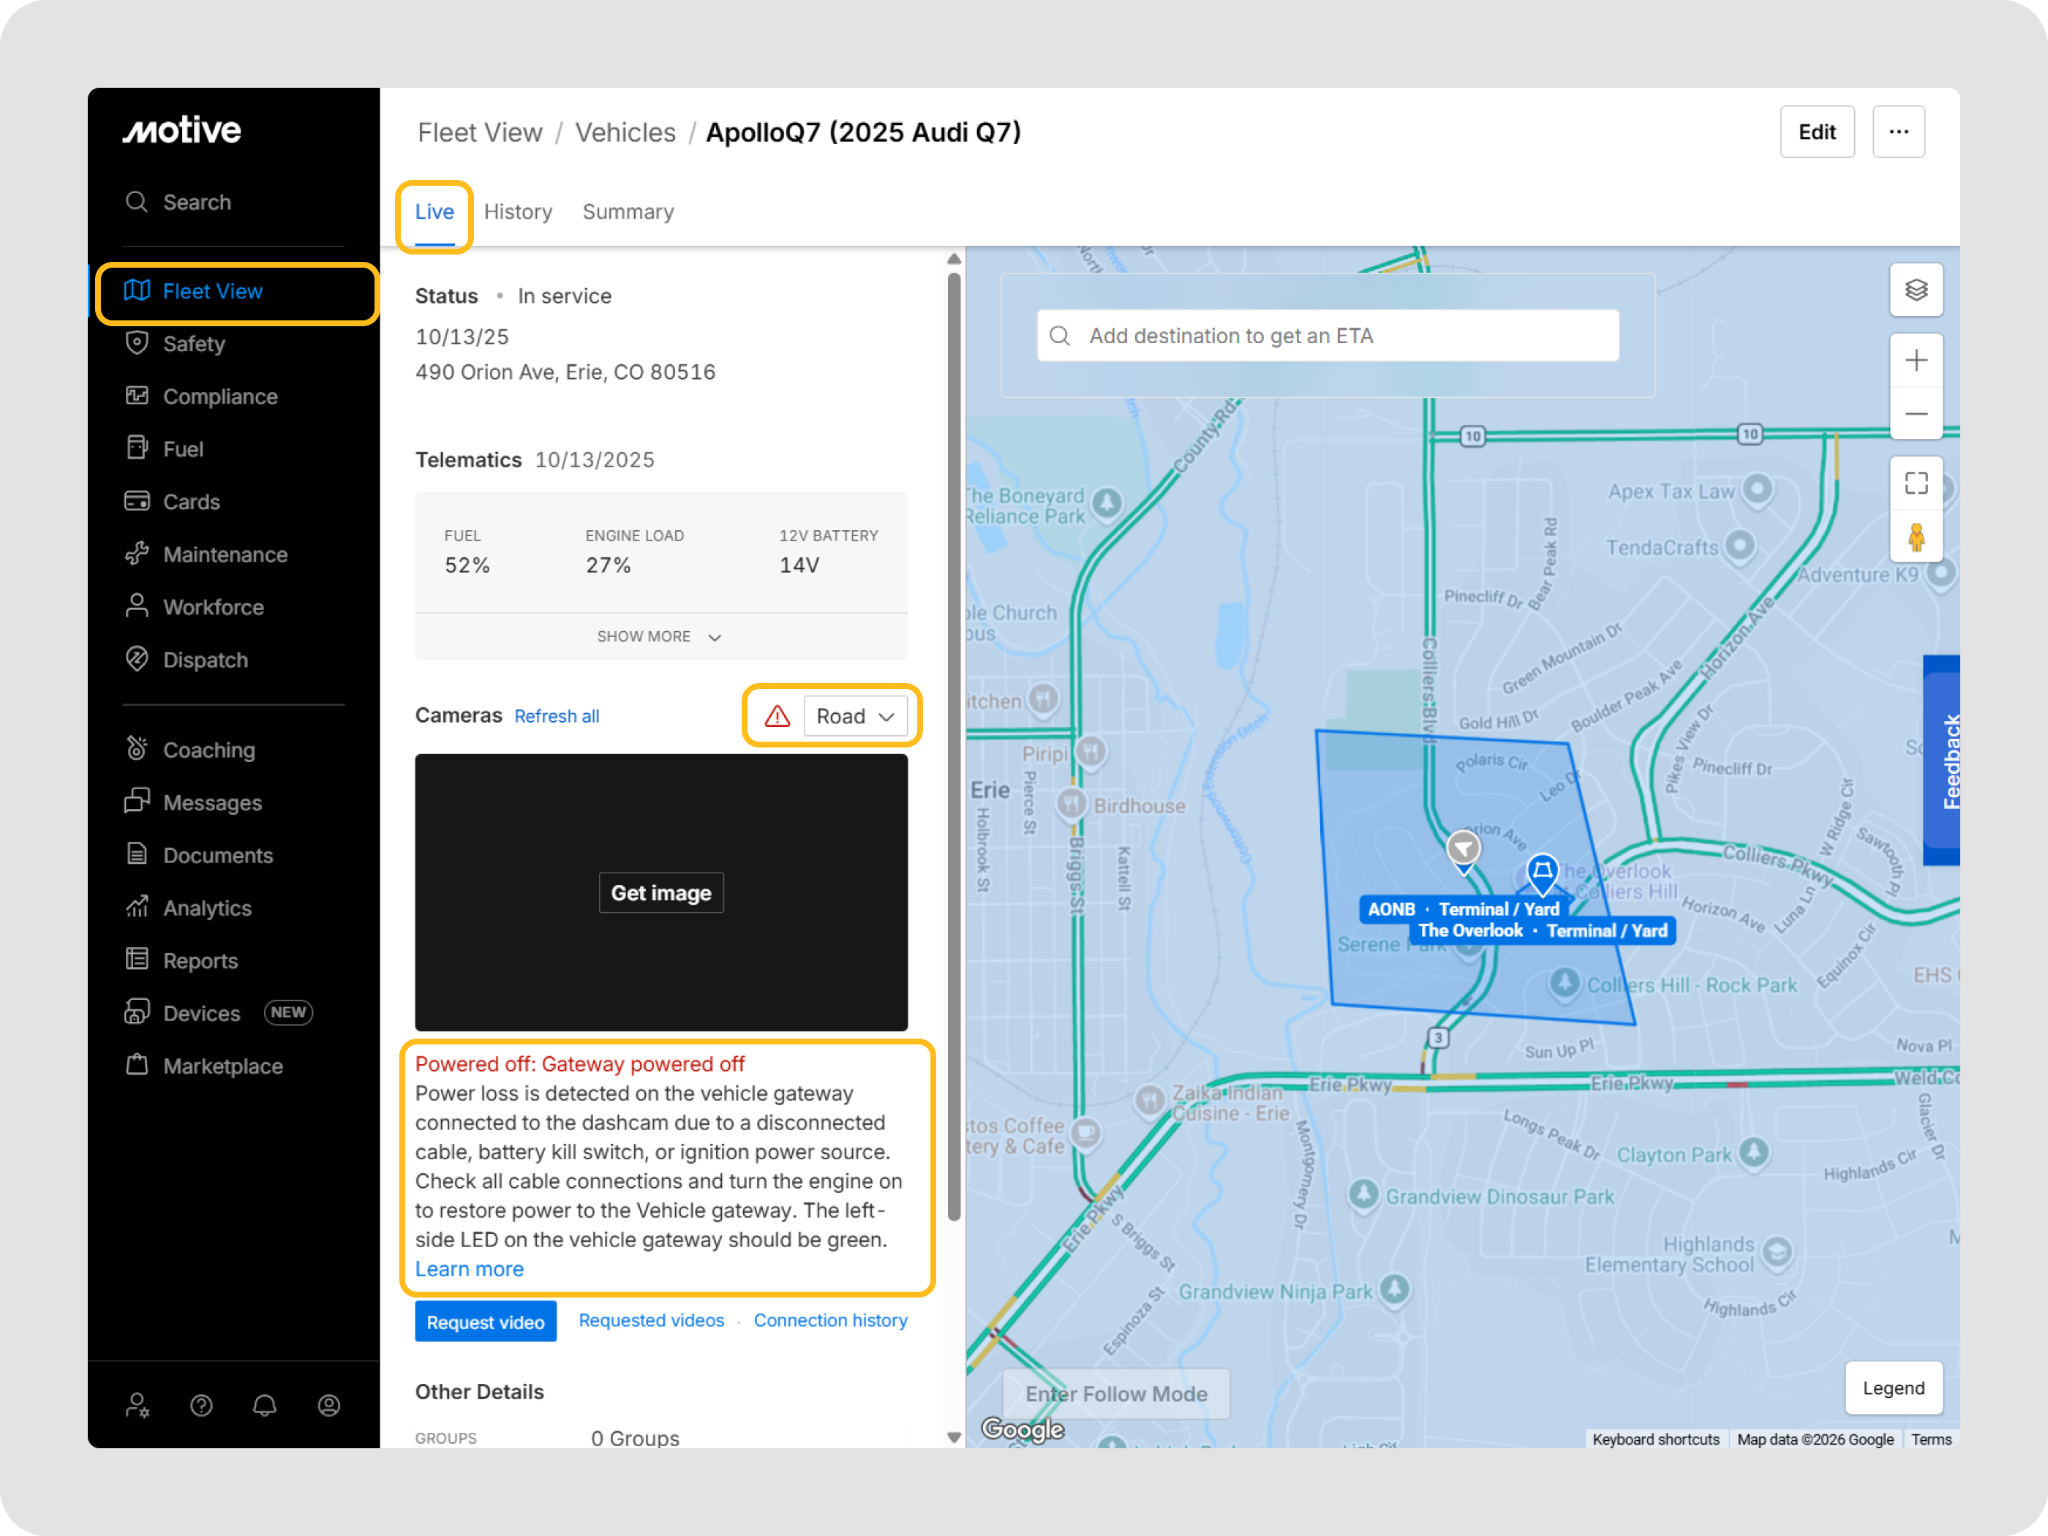Screen dimensions: 2048x1536
Task: Open the admin user settings icon
Action: coord(137,1405)
